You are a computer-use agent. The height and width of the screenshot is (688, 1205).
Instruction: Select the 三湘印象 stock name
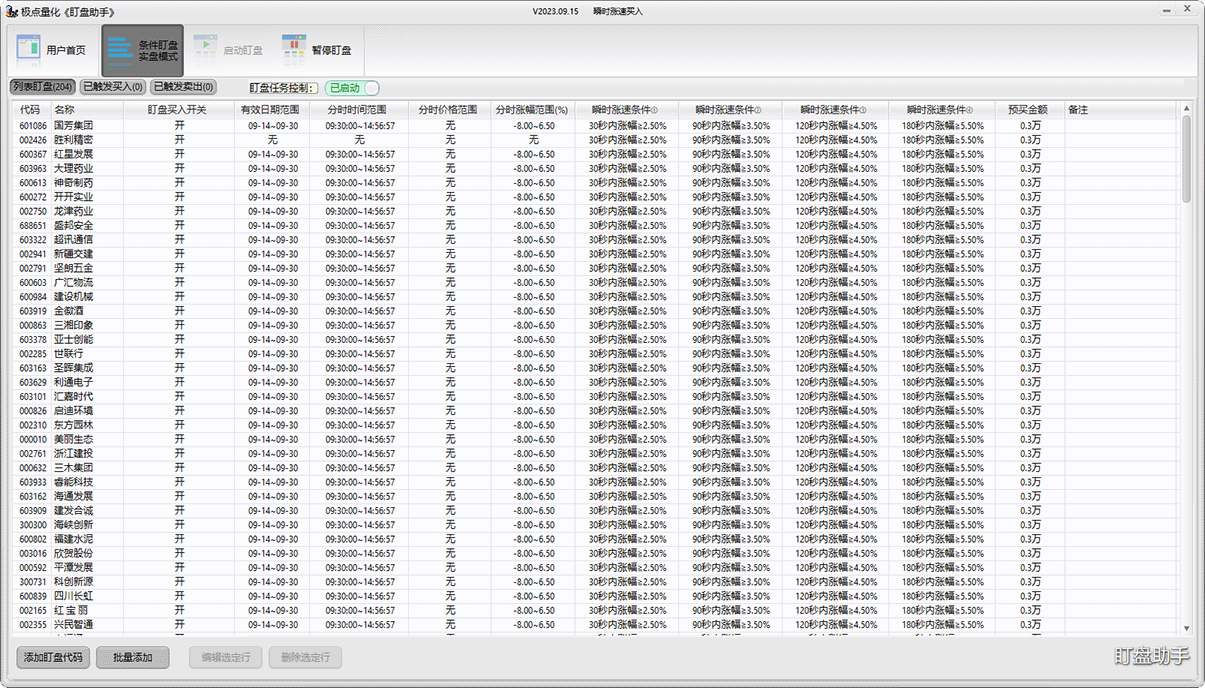tap(73, 326)
